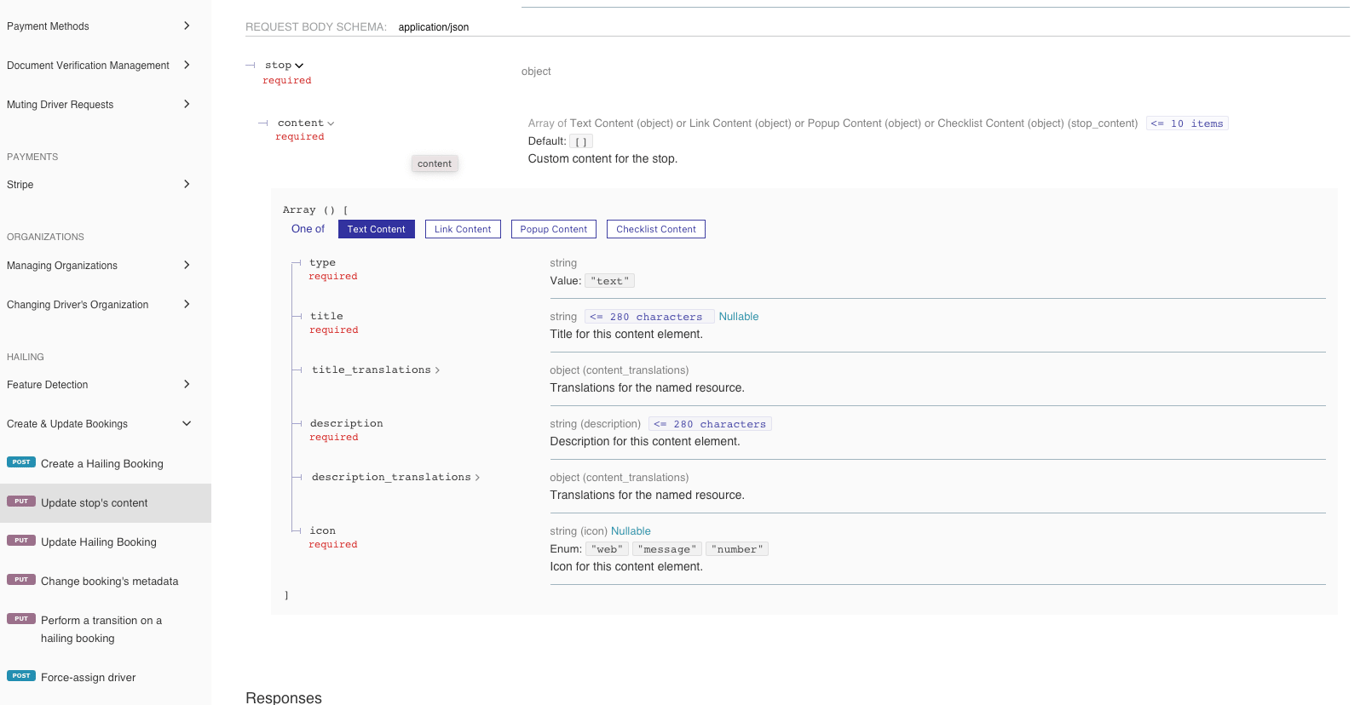The image size is (1366, 705).
Task: Click PUT badge beside Change booking's metadata
Action: point(21,579)
